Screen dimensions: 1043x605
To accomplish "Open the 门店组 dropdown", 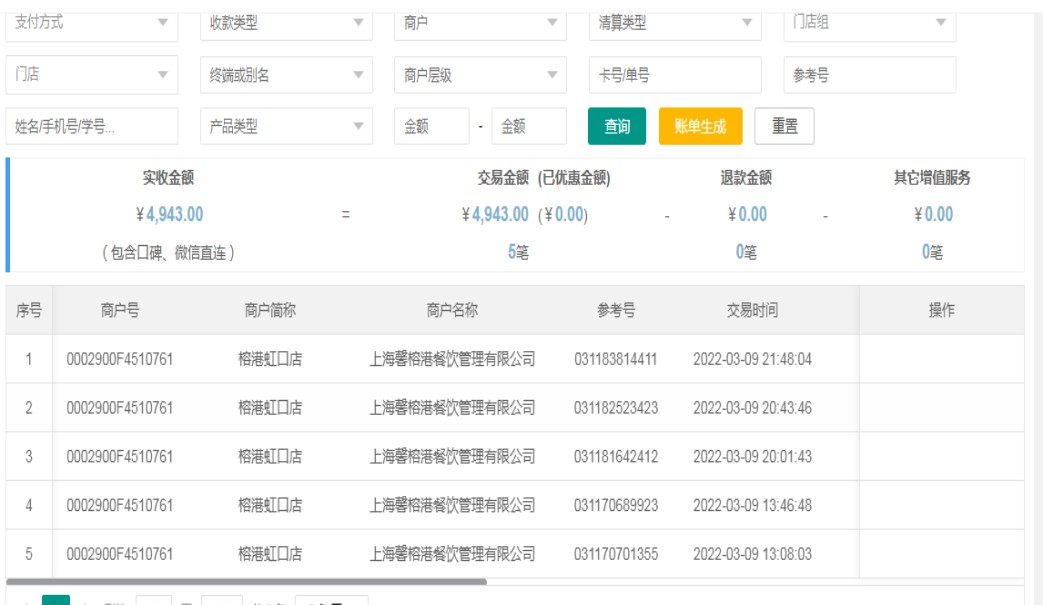I will (x=869, y=23).
